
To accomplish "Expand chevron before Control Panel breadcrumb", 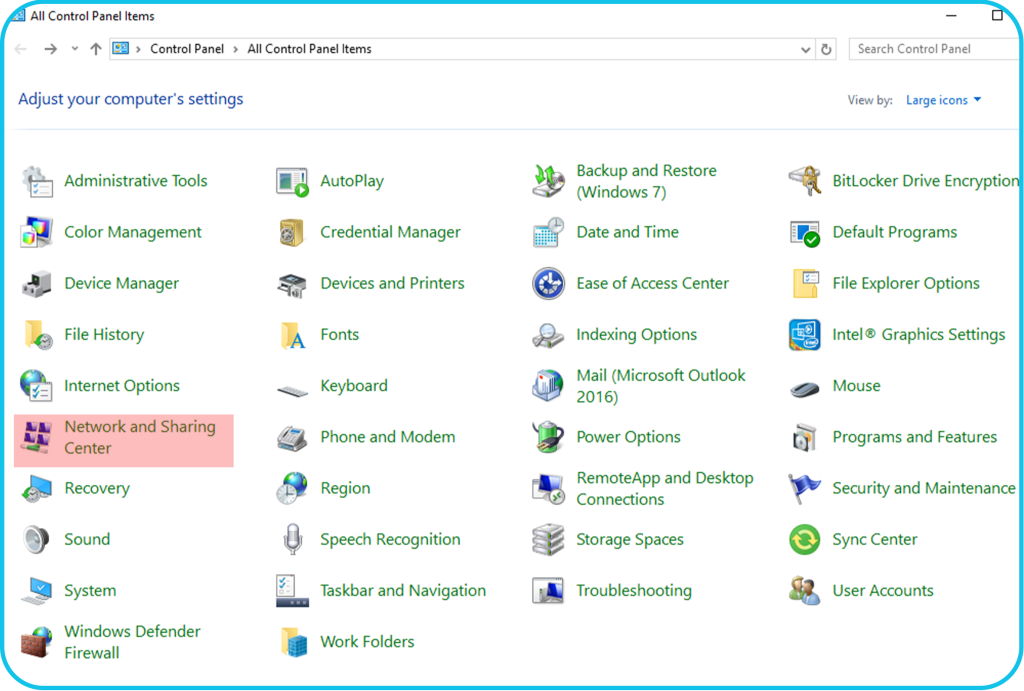I will [138, 49].
